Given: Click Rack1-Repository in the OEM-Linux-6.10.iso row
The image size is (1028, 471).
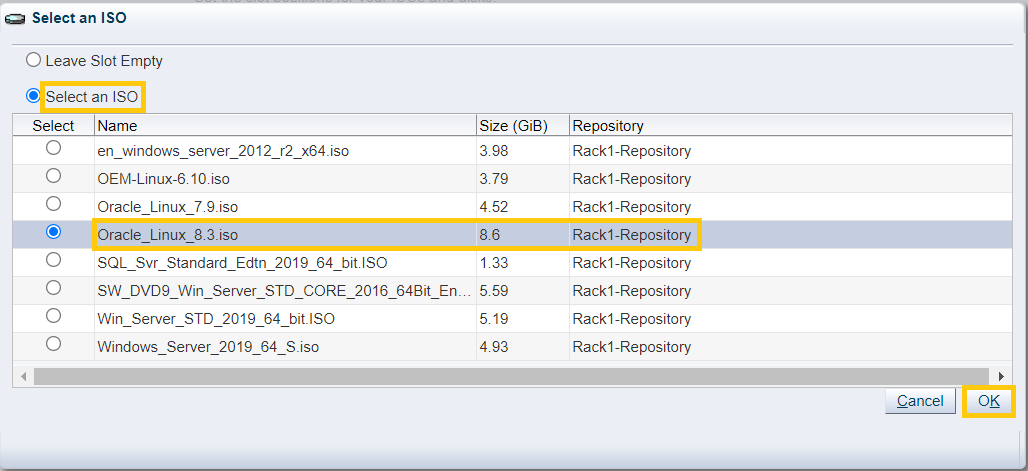Looking at the screenshot, I should tap(631, 179).
